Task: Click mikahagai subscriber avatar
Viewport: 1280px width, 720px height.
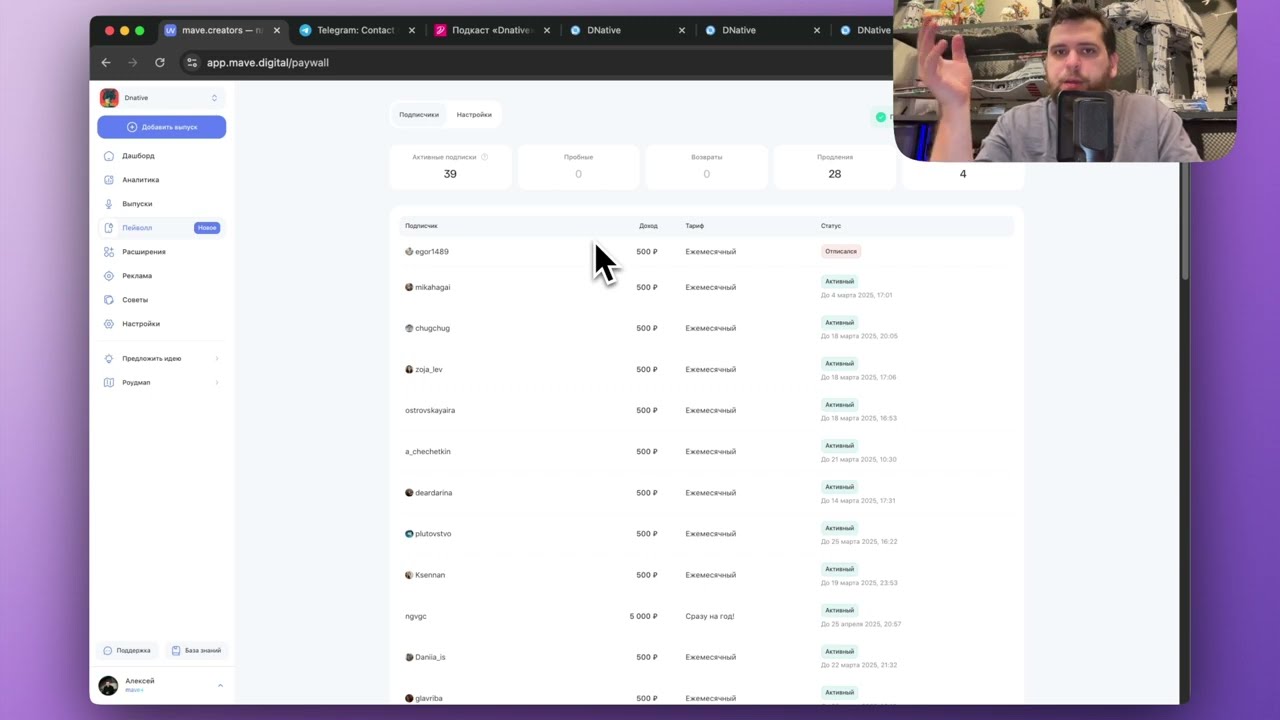Action: (409, 287)
